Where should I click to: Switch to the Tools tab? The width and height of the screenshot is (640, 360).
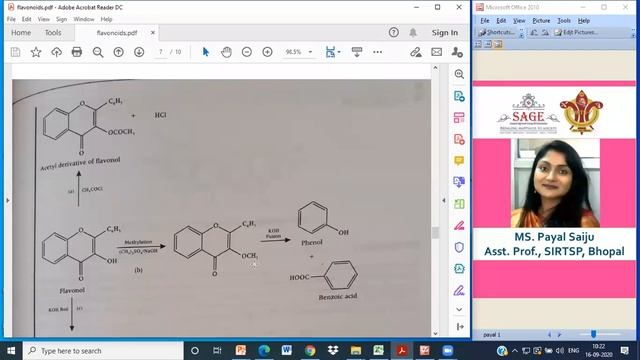click(53, 33)
